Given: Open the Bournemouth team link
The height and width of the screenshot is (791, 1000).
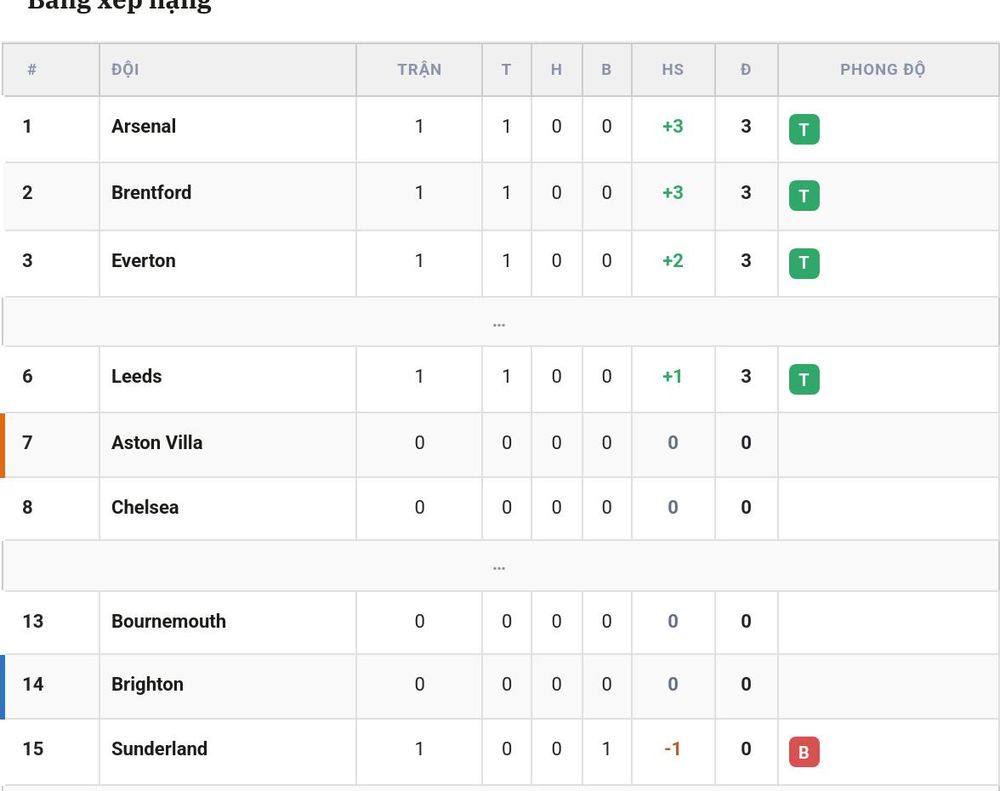Looking at the screenshot, I should (x=168, y=621).
